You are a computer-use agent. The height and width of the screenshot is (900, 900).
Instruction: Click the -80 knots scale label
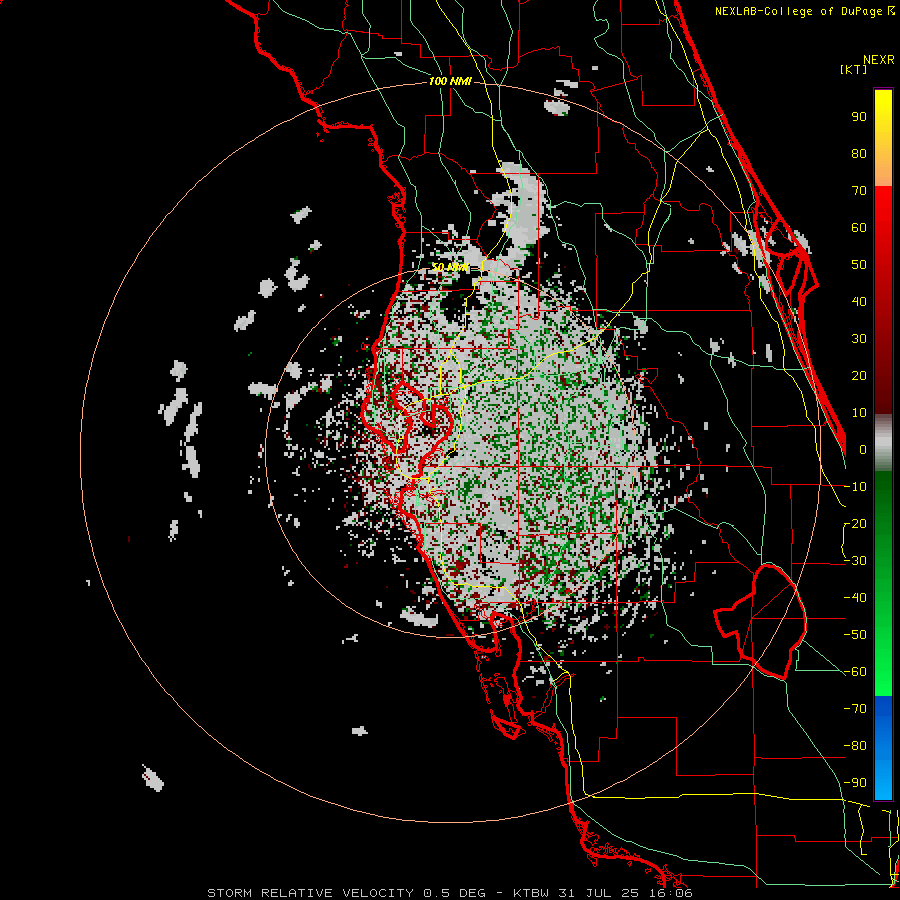coord(855,746)
